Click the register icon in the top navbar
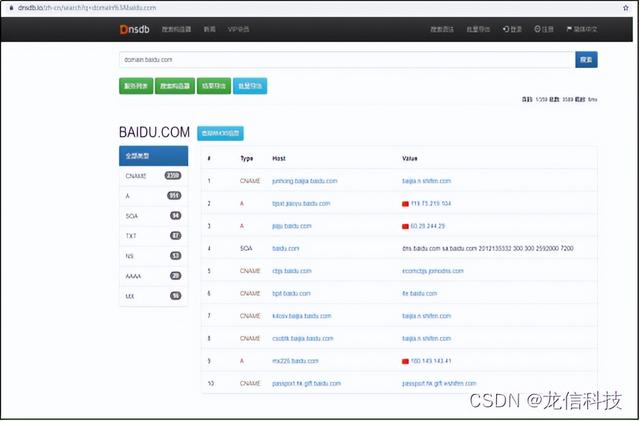Viewport: 640px width, 421px height. click(537, 29)
